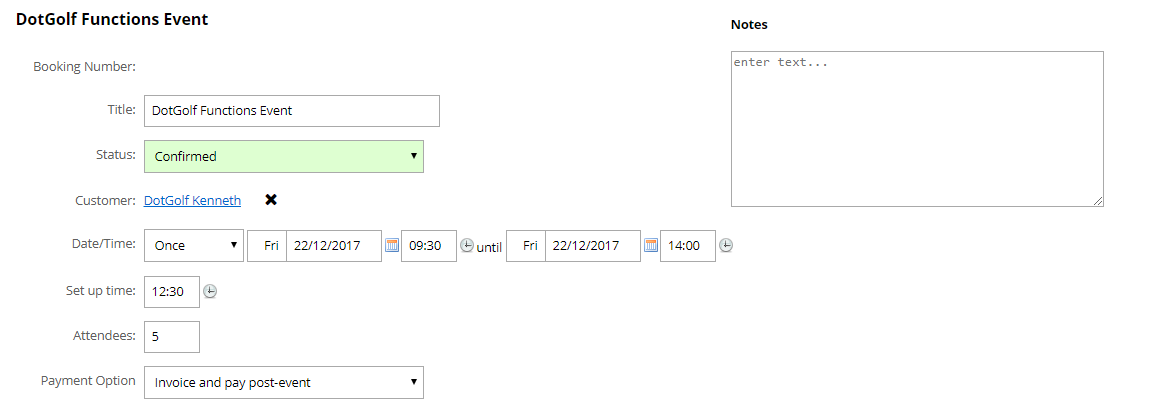Open the start date calendar picker icon
This screenshot has width=1152, height=406.
pos(392,246)
